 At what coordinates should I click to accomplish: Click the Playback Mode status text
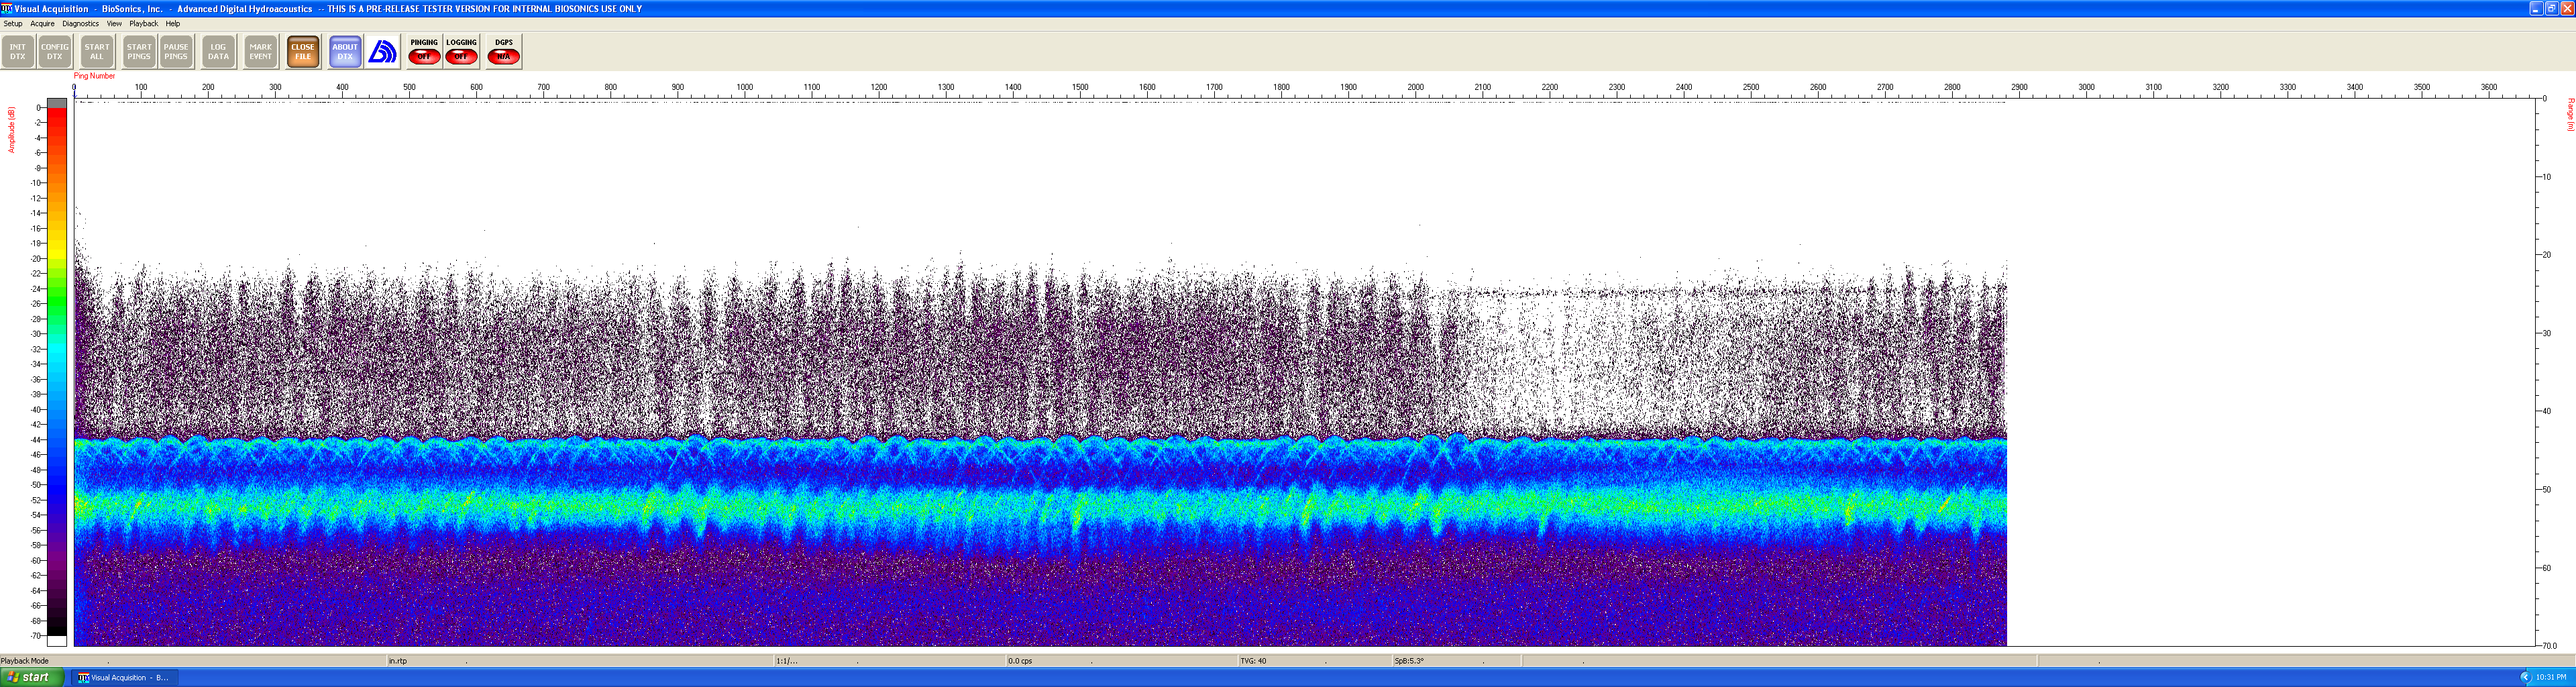(x=25, y=661)
